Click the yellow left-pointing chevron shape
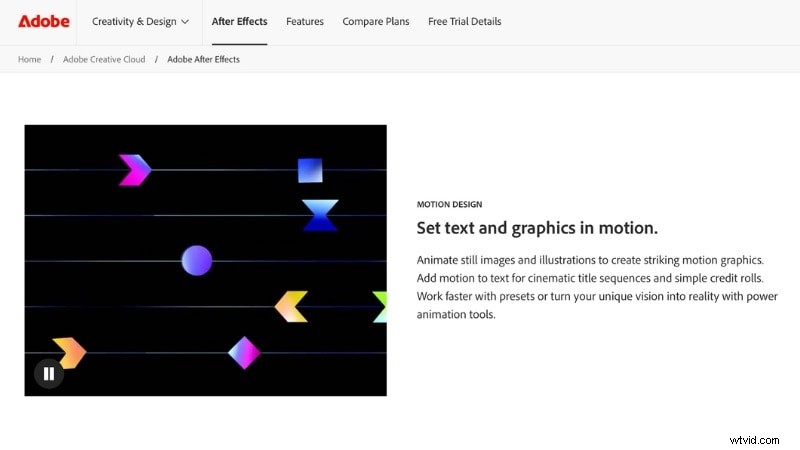Viewport: 800px width, 450px height. 291,307
